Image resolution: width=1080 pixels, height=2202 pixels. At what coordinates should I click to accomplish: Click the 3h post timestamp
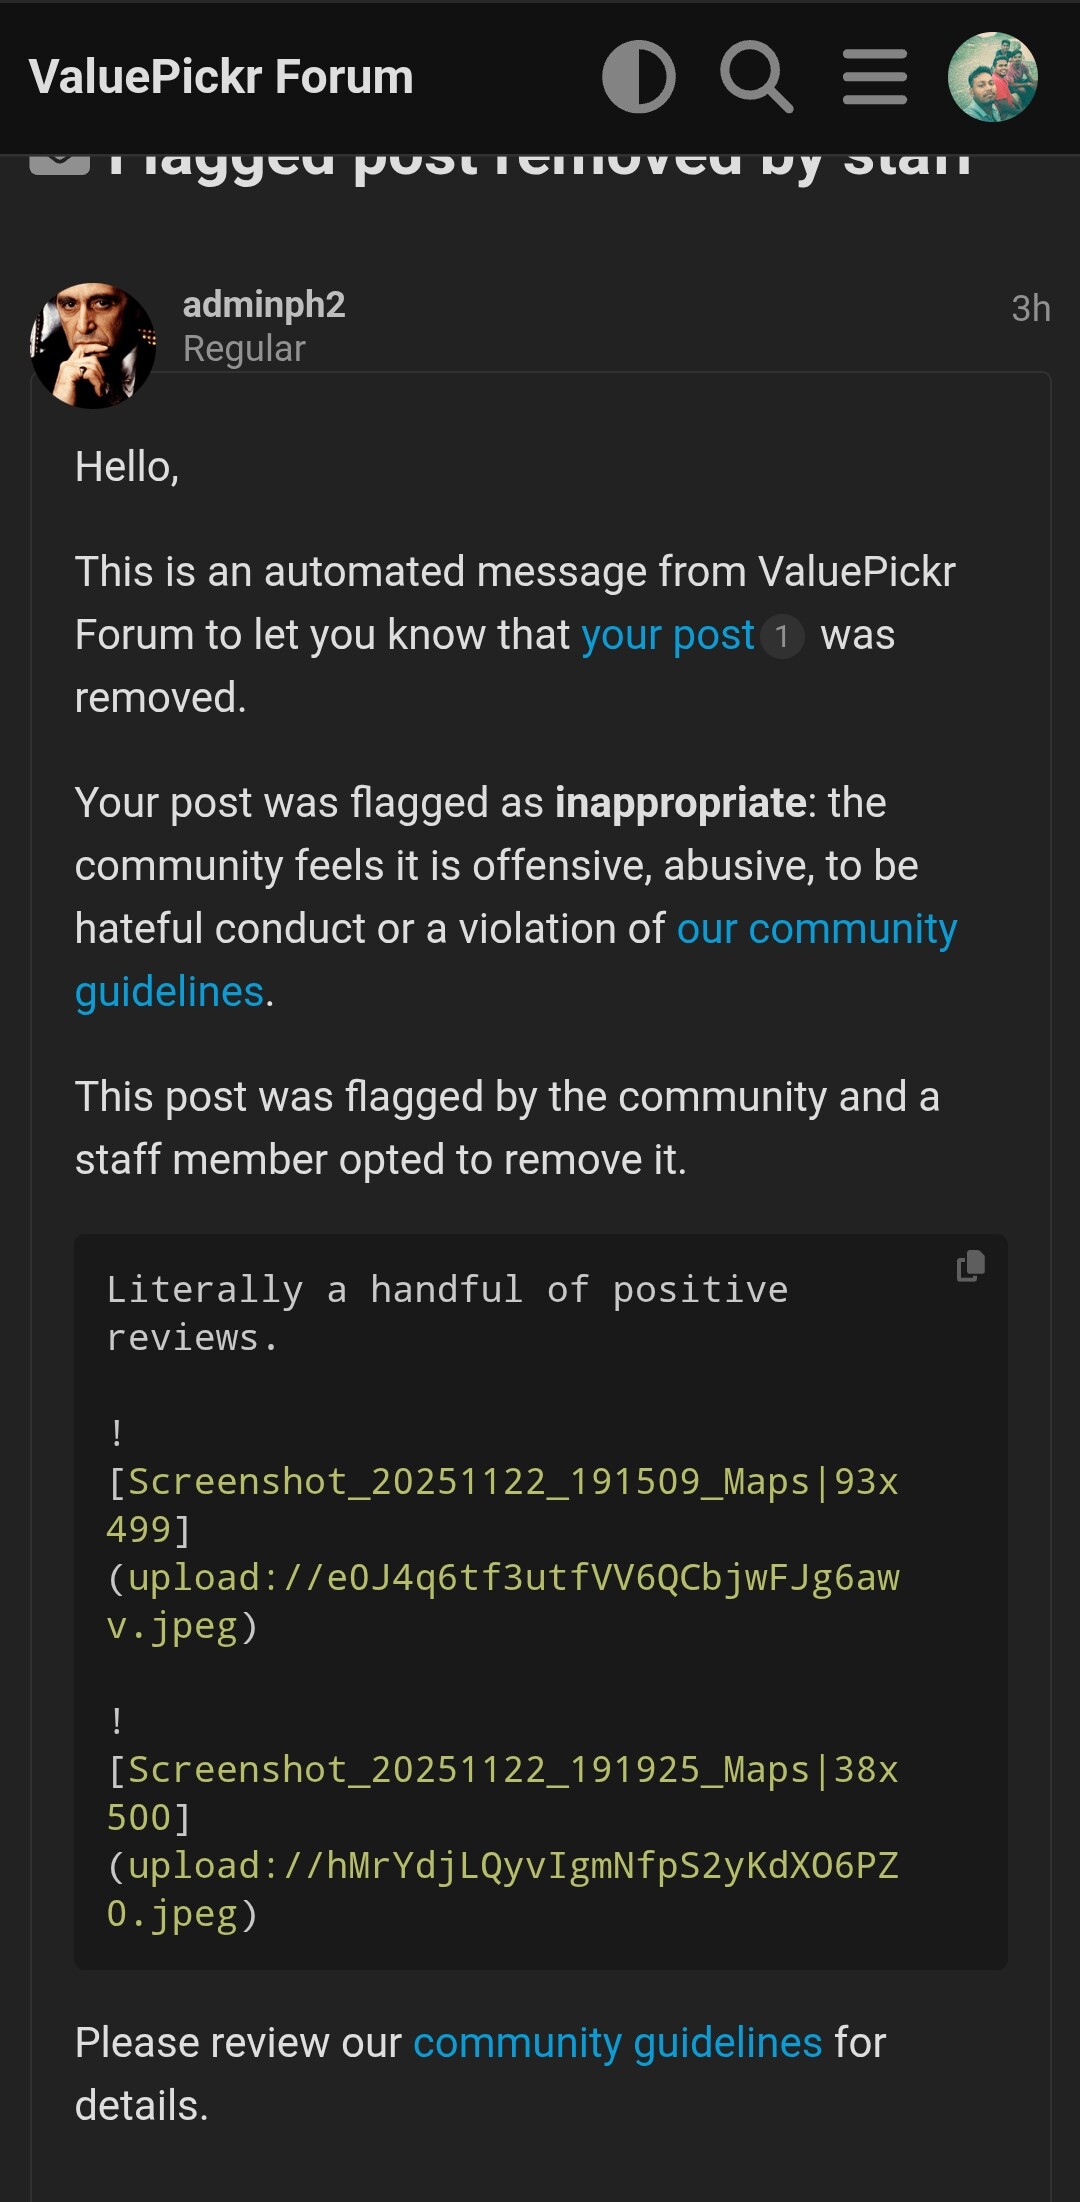coord(1030,308)
